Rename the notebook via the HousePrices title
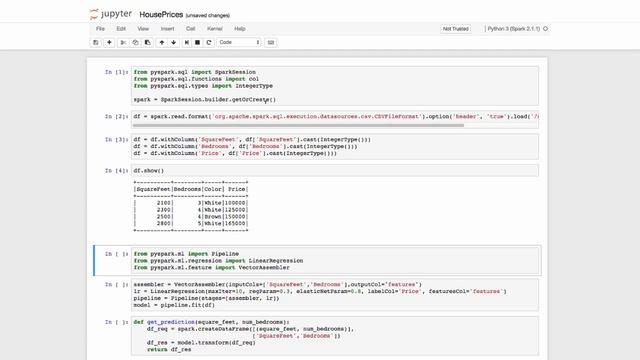 click(161, 15)
